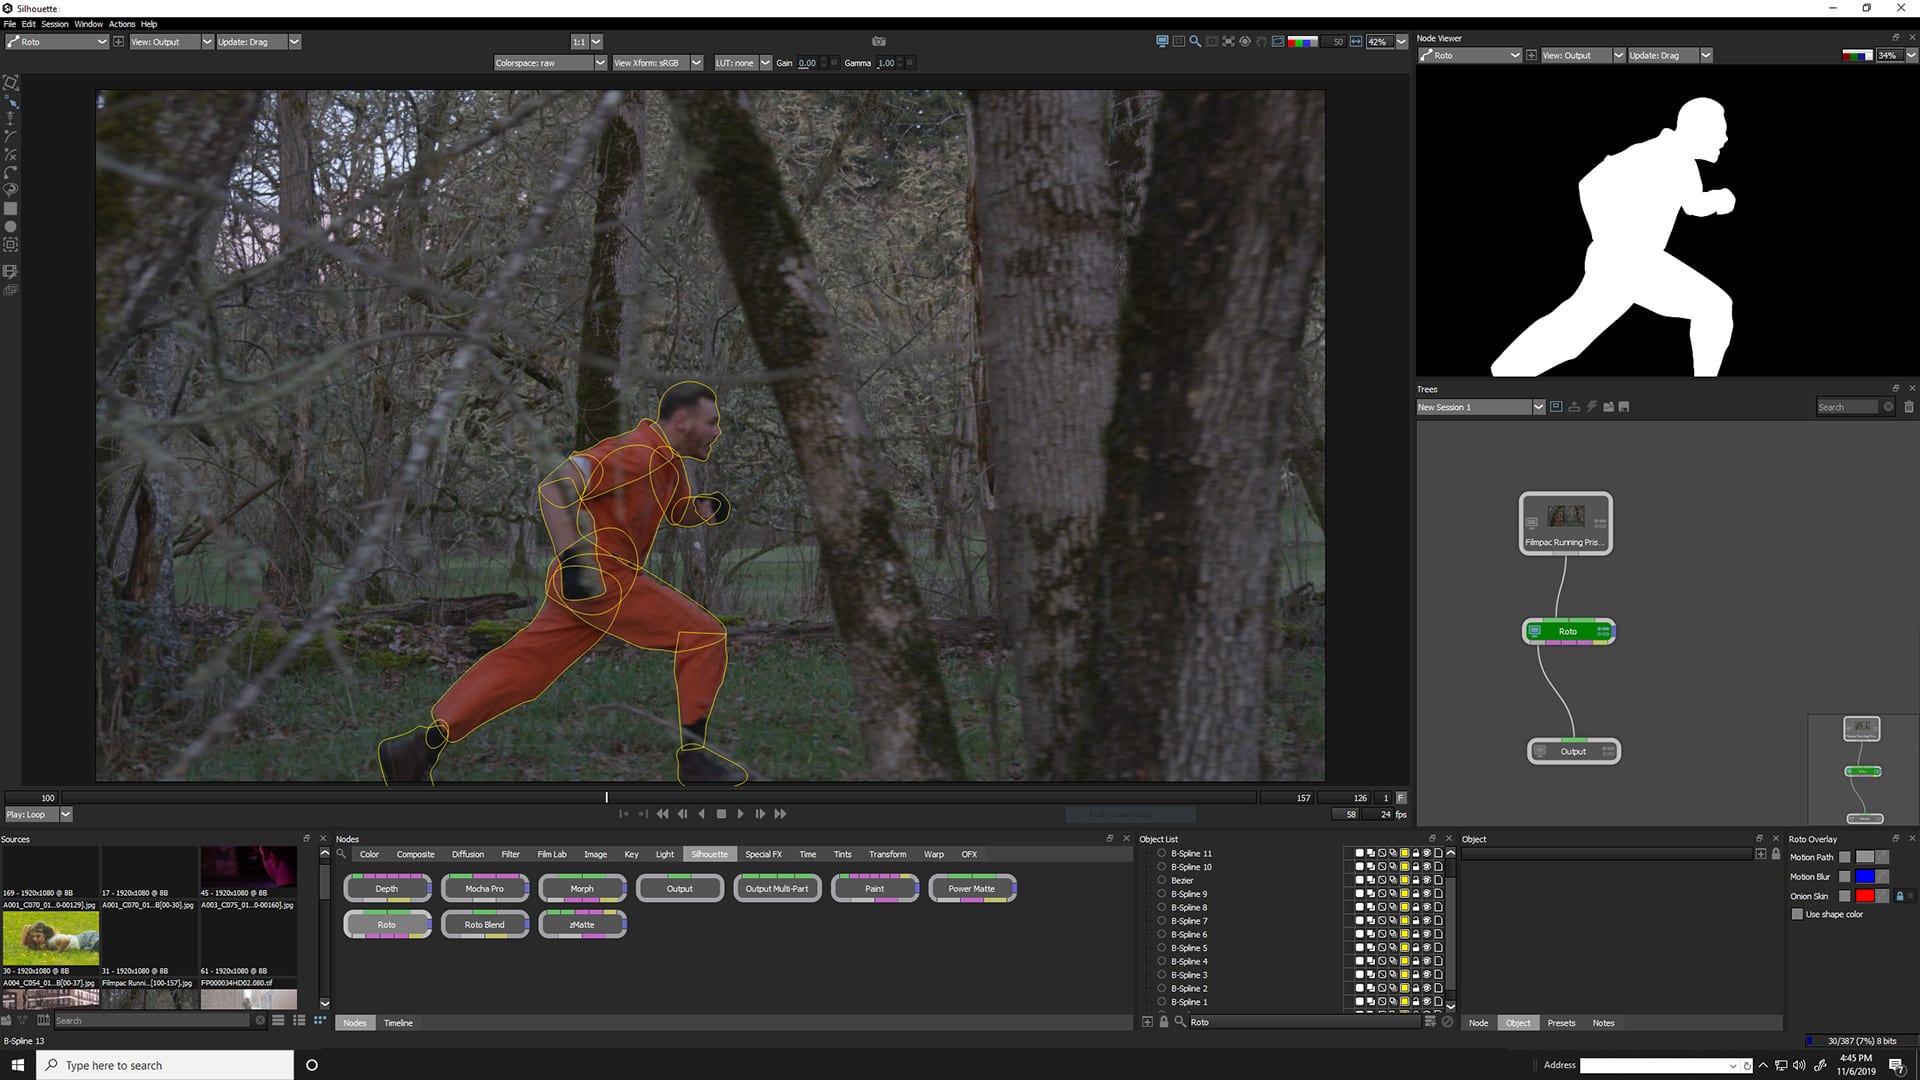The image size is (1920, 1080).
Task: Click the snapshot camera icon above viewer
Action: tap(879, 42)
